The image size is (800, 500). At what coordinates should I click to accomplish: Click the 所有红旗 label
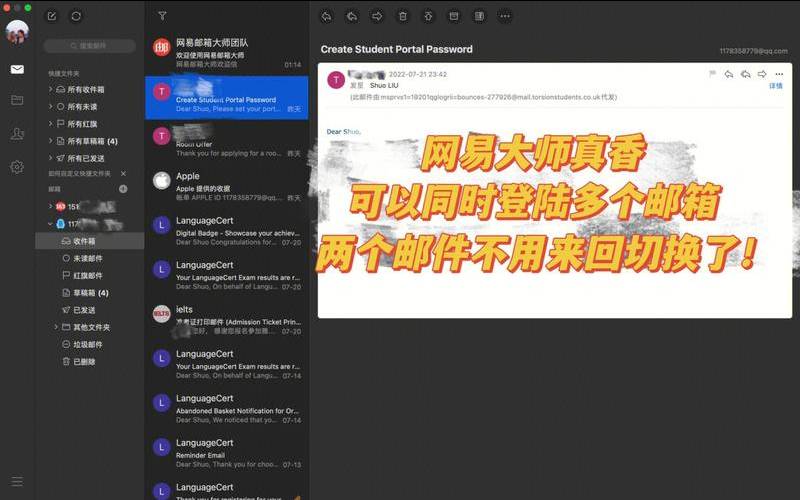(82, 123)
